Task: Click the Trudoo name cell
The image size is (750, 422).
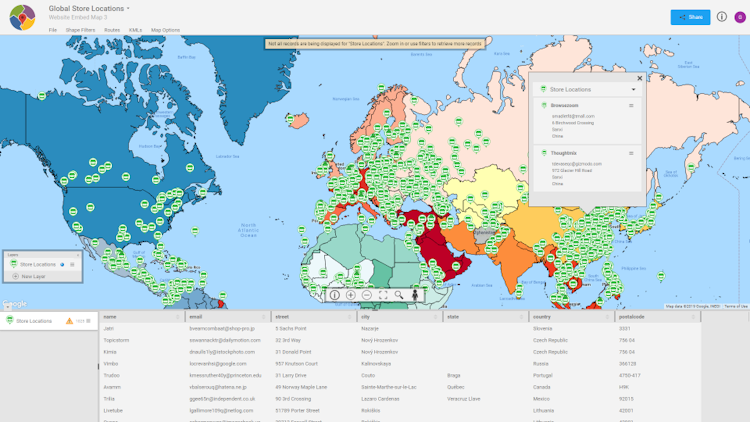Action: 111,376
